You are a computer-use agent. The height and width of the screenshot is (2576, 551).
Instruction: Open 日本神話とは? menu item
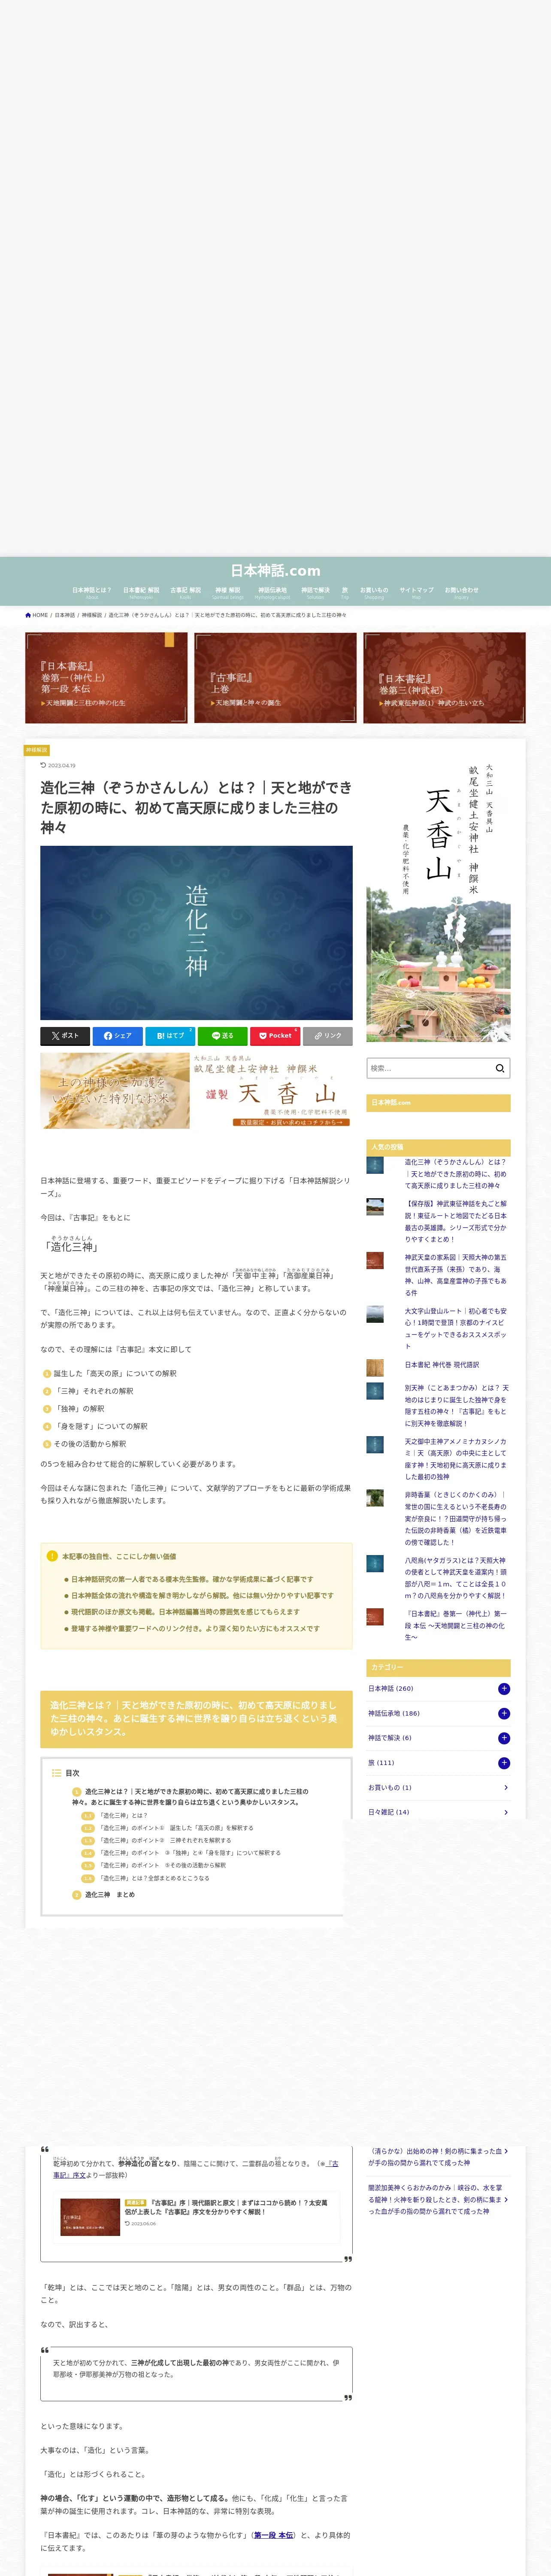point(92,592)
